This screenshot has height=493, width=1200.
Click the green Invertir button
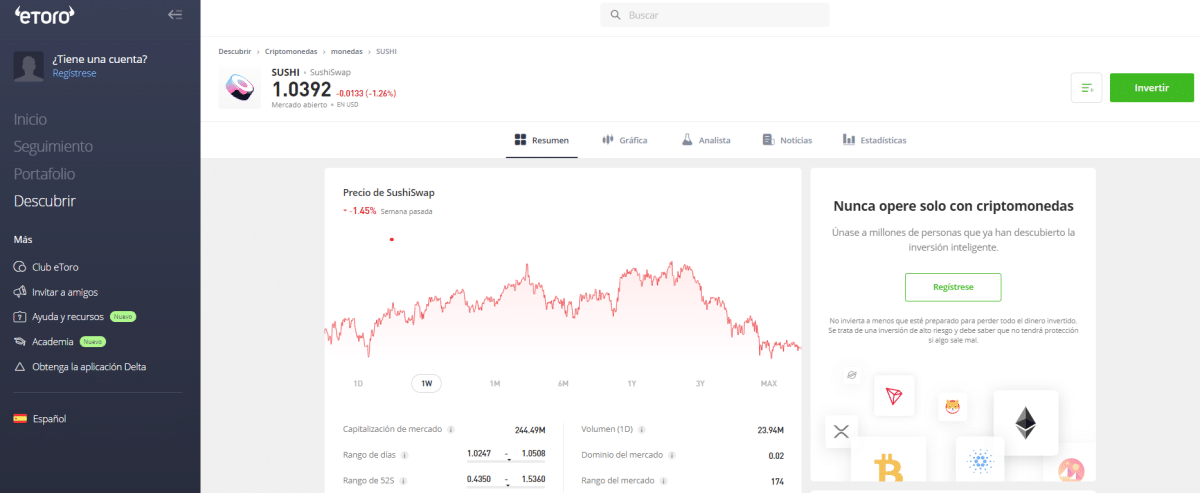1151,87
